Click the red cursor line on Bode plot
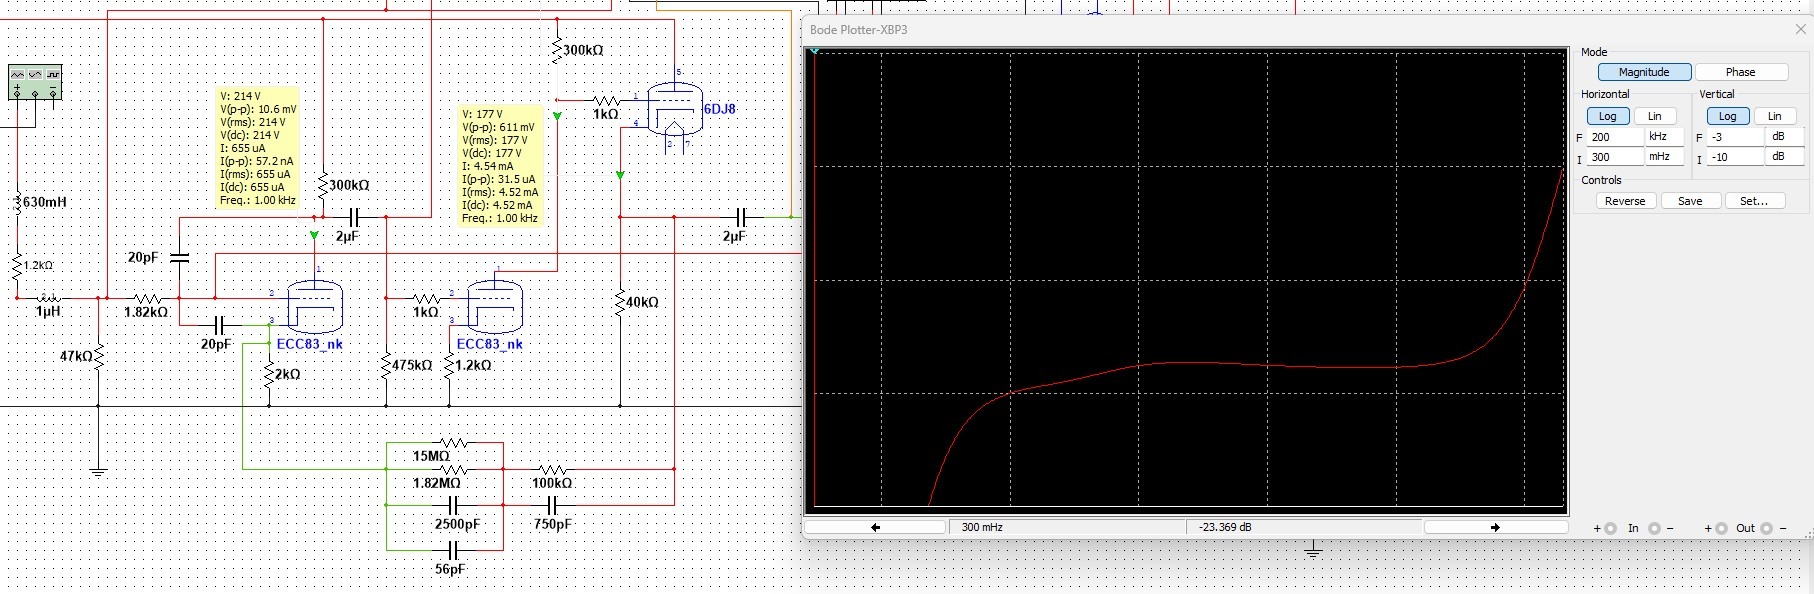 [x=815, y=280]
